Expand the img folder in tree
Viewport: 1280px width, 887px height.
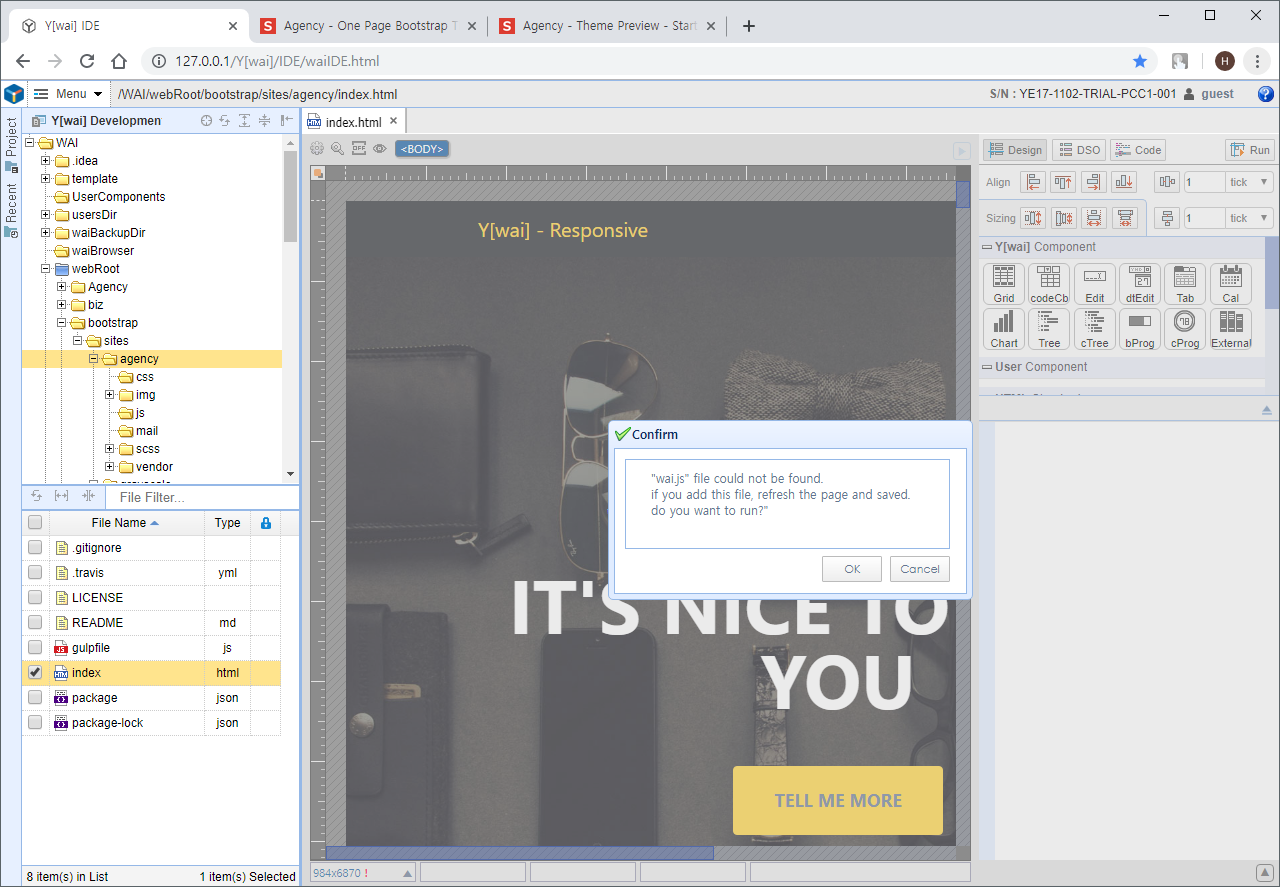tap(110, 395)
